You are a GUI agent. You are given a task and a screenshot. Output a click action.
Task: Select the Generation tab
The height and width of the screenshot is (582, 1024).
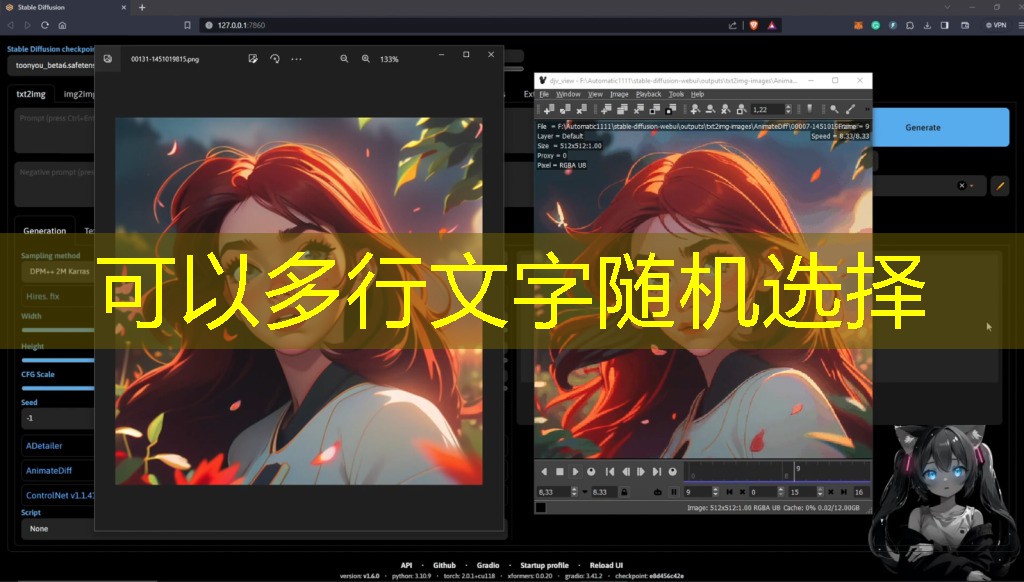[44, 231]
